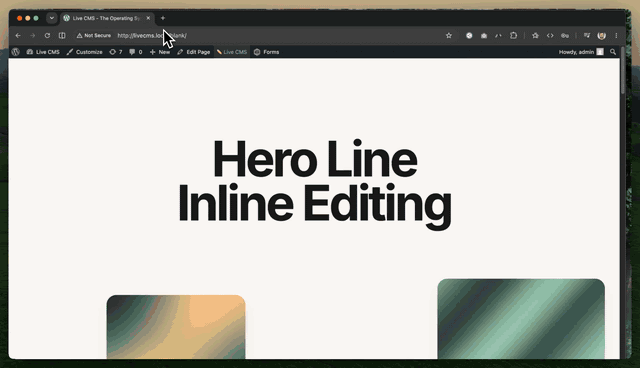The height and width of the screenshot is (368, 640).
Task: Open the WordPress logo menu
Action: [x=16, y=52]
